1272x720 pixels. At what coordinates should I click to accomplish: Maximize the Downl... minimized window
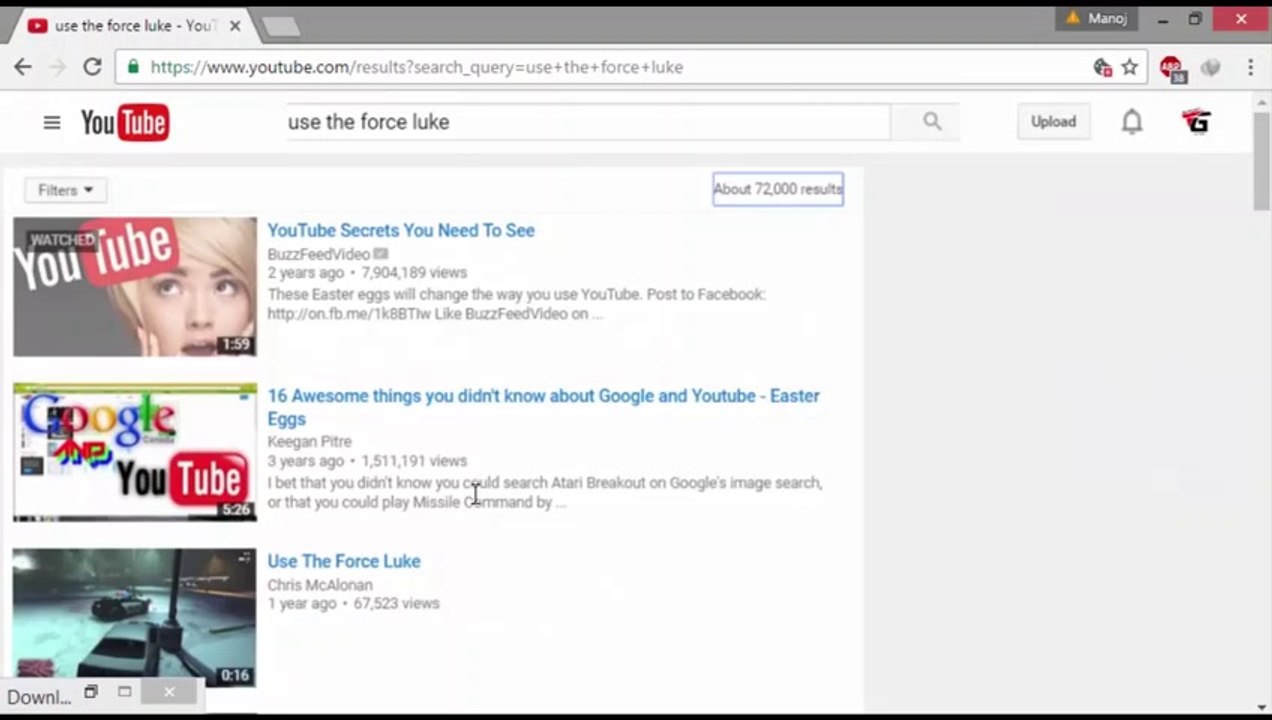(125, 692)
